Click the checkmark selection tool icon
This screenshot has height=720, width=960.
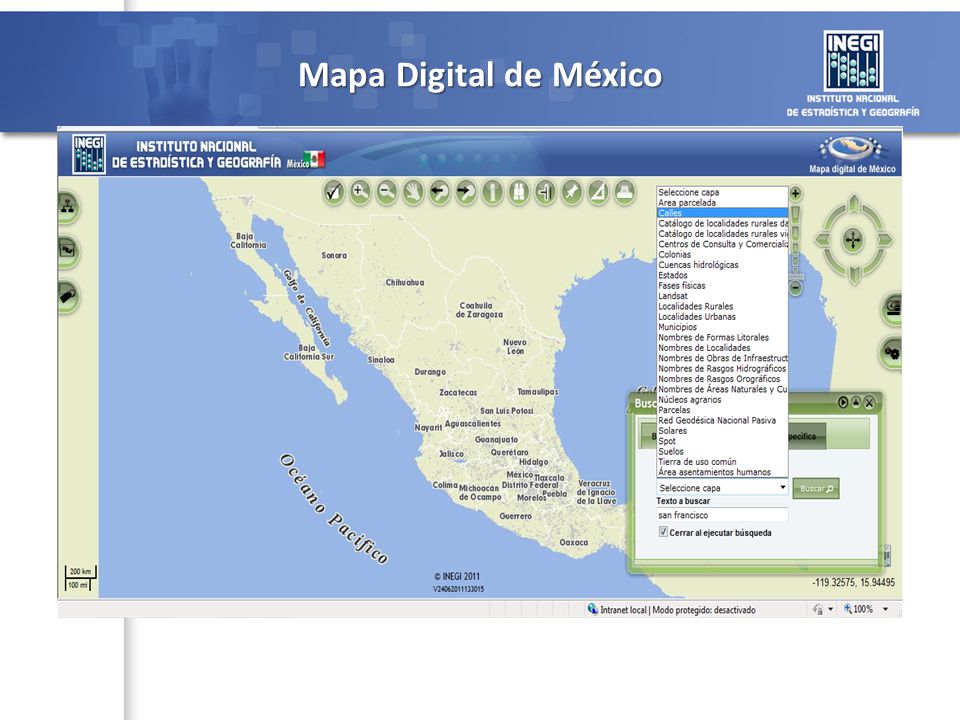(334, 192)
